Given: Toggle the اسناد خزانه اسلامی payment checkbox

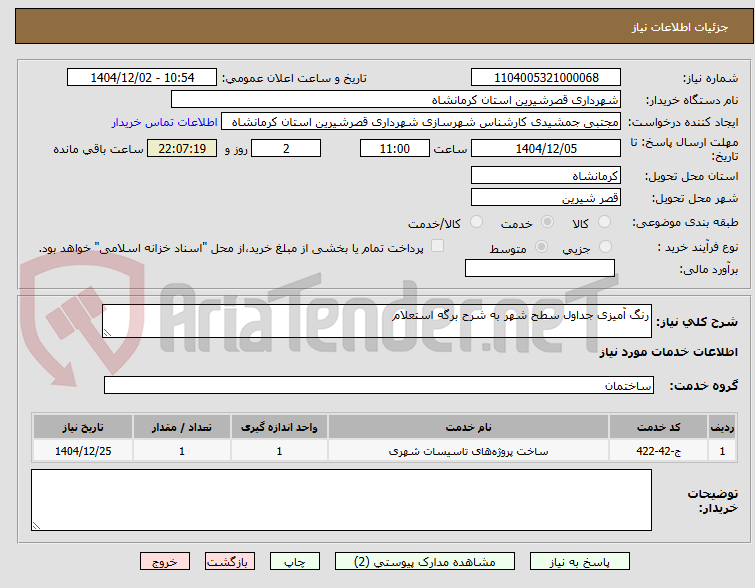Looking at the screenshot, I should (437, 246).
